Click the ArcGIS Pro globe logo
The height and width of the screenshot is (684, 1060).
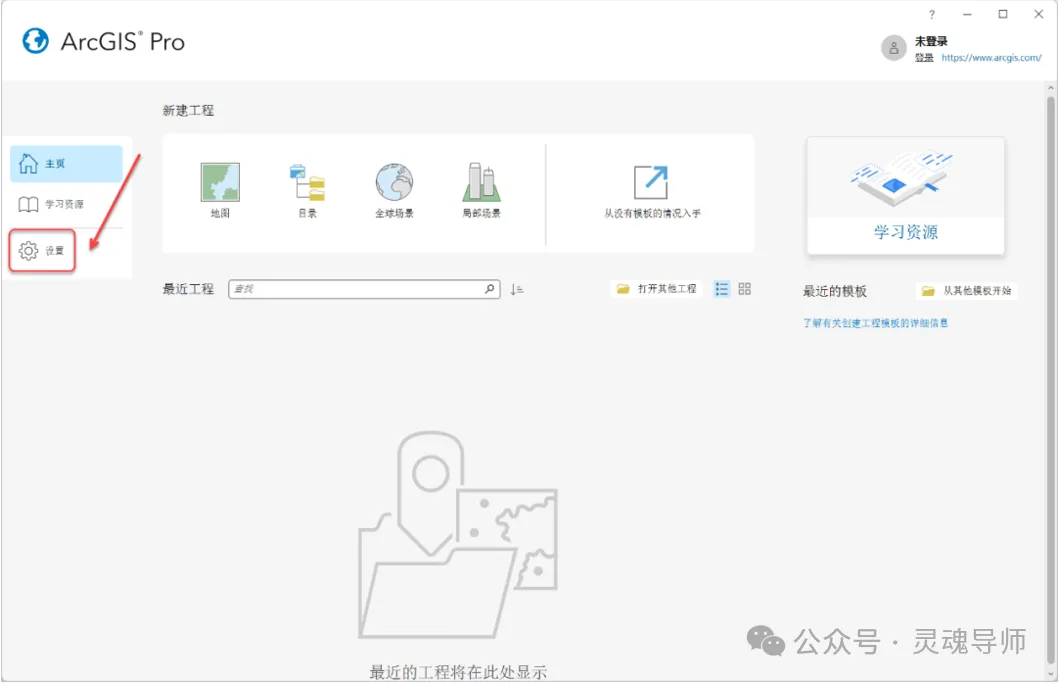[x=35, y=41]
